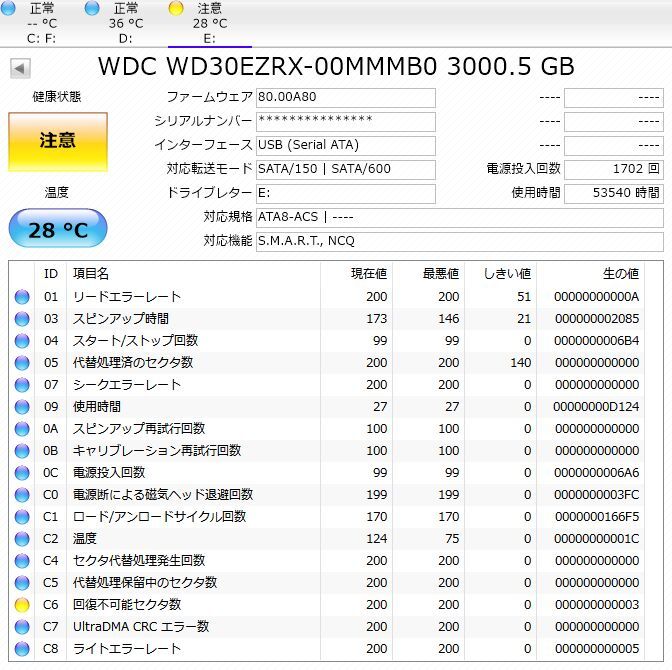Click status orb for 0B キャリブレーション再試行回数
The image size is (672, 670).
[22, 451]
